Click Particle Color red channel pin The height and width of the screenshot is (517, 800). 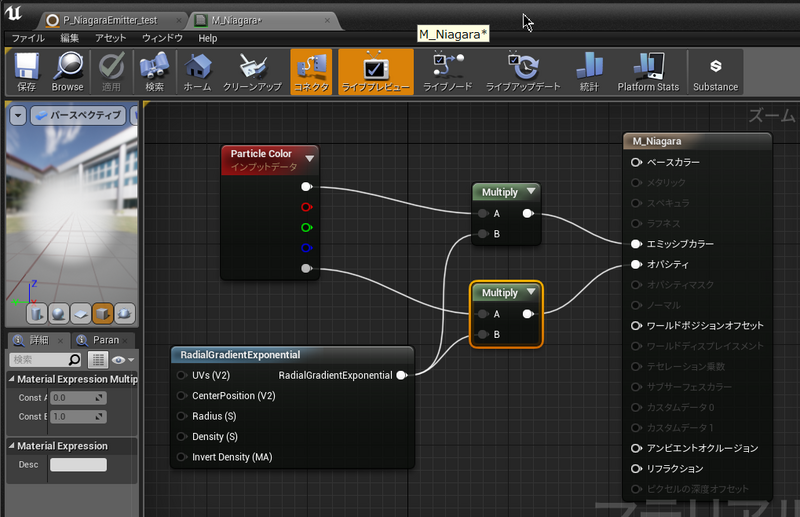coord(306,207)
